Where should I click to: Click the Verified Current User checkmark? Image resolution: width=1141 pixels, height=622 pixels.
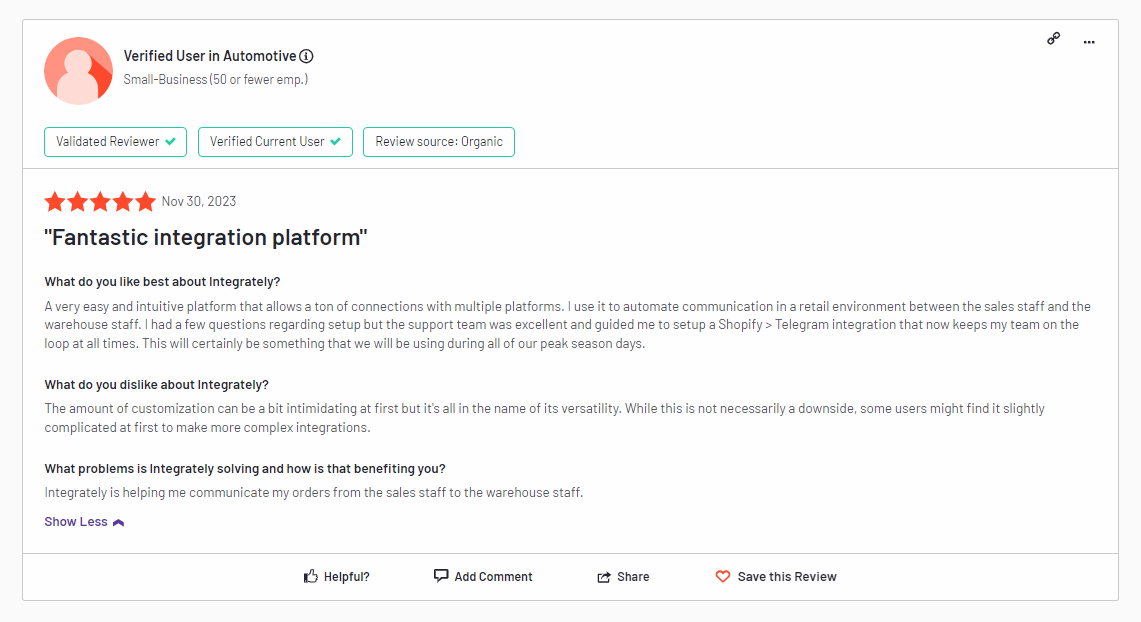tap(335, 142)
